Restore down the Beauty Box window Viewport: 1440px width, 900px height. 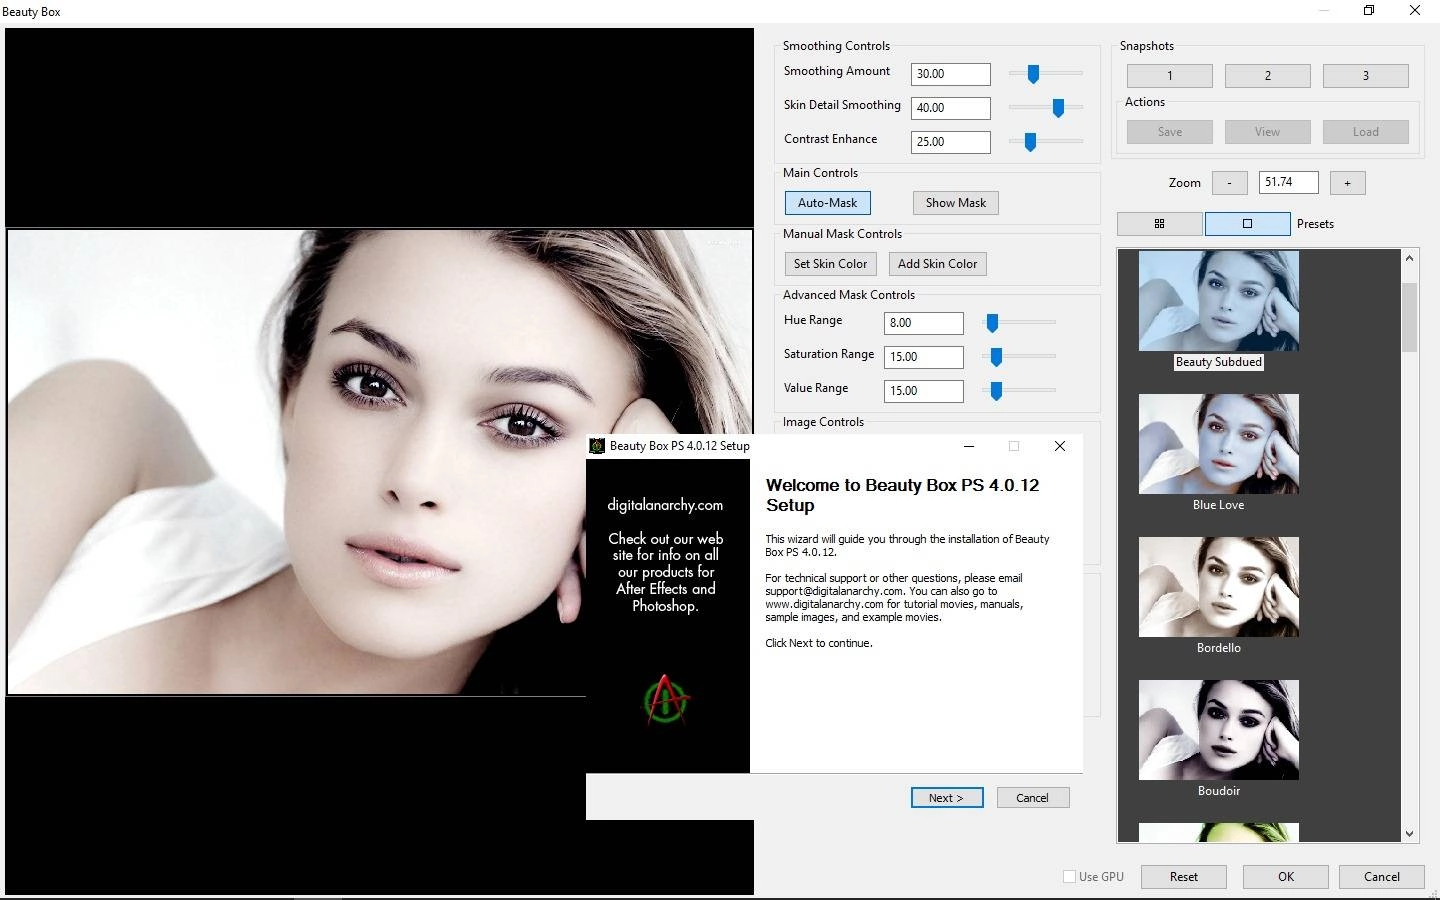(x=1369, y=11)
